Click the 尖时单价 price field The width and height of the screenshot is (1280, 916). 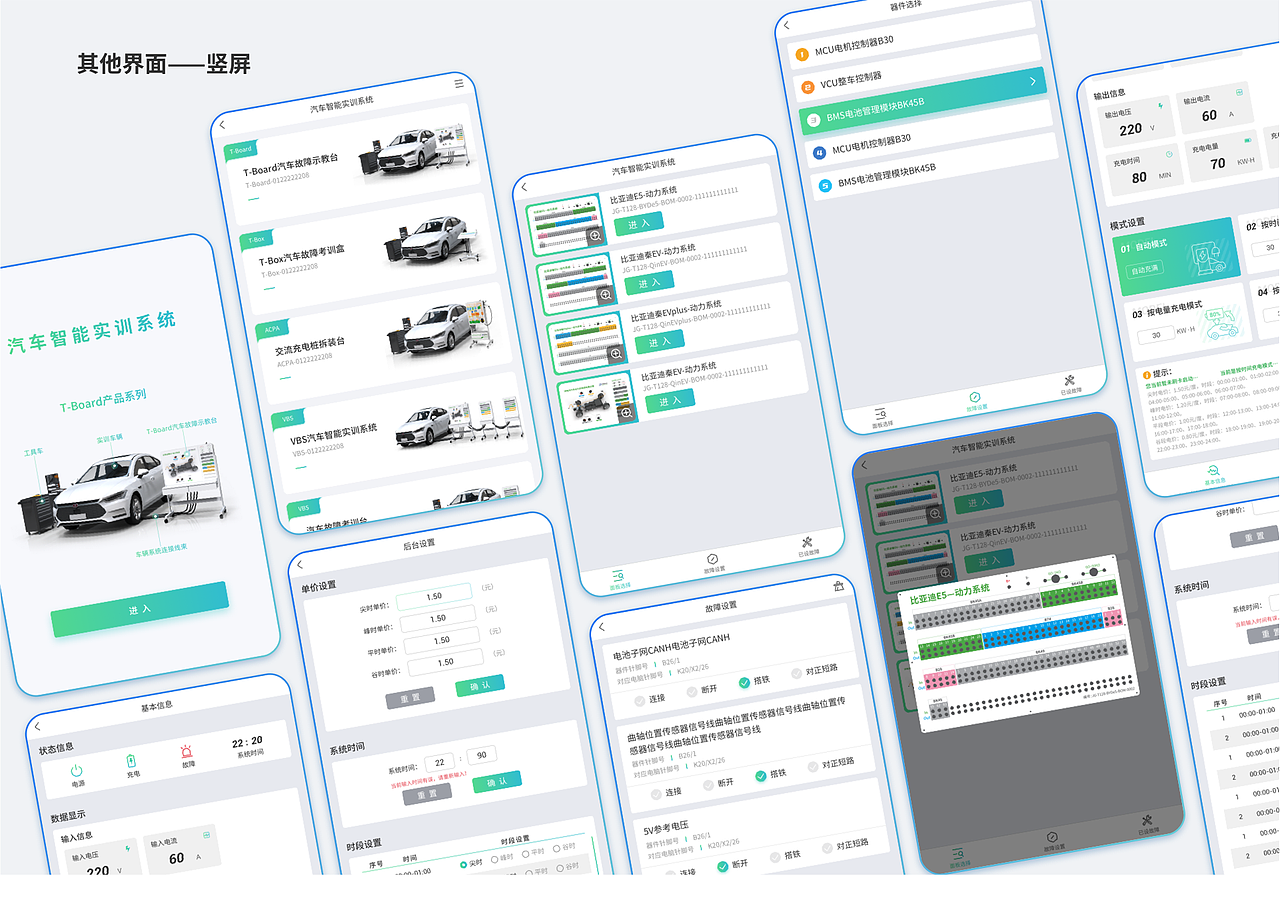click(434, 596)
